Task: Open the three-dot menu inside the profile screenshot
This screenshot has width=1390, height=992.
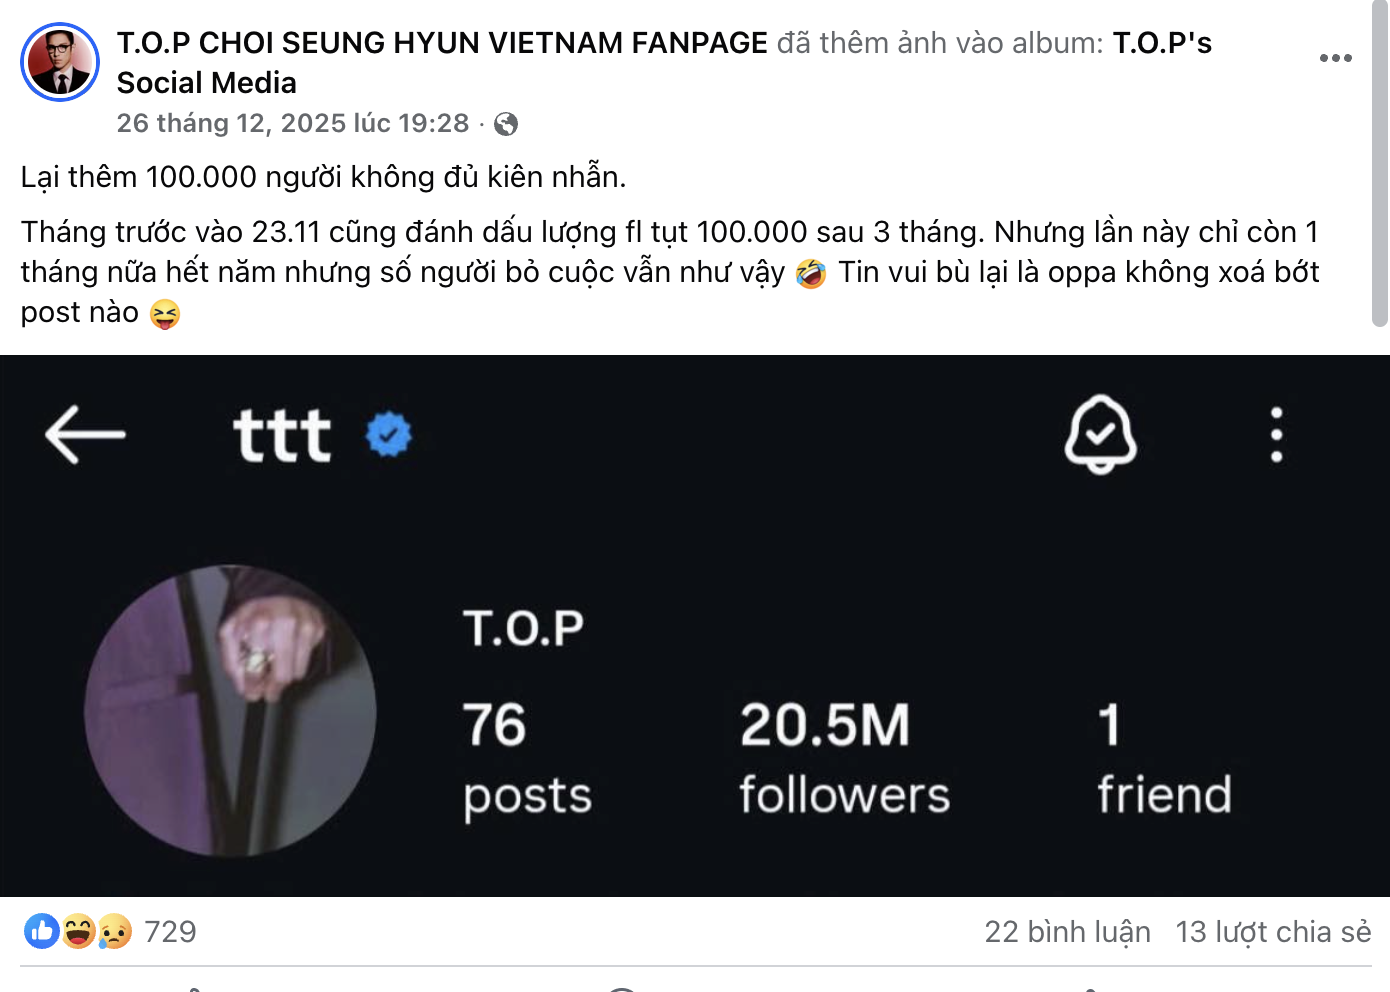Action: point(1276,435)
